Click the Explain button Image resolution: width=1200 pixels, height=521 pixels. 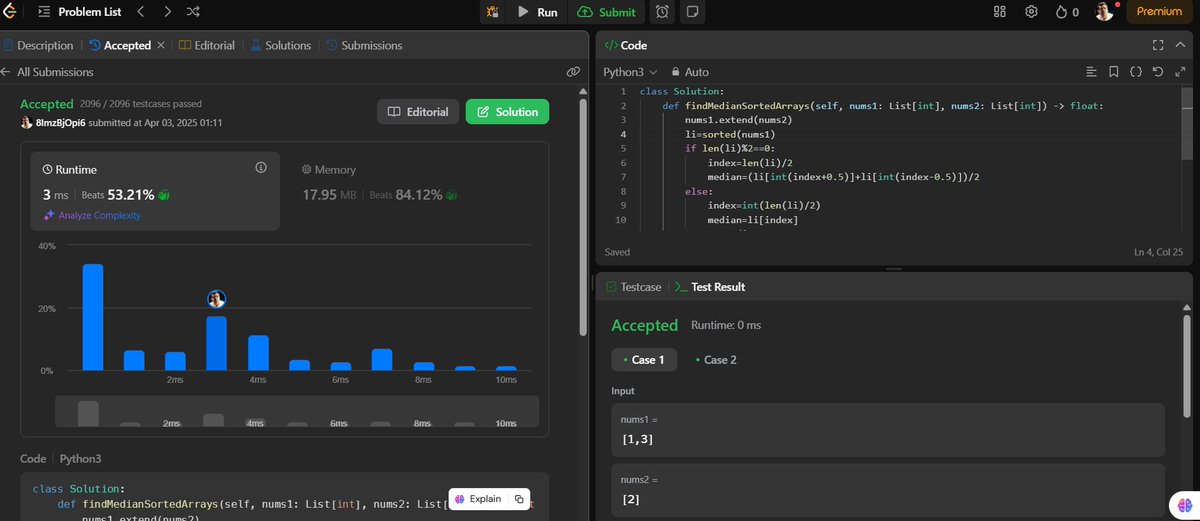point(478,499)
